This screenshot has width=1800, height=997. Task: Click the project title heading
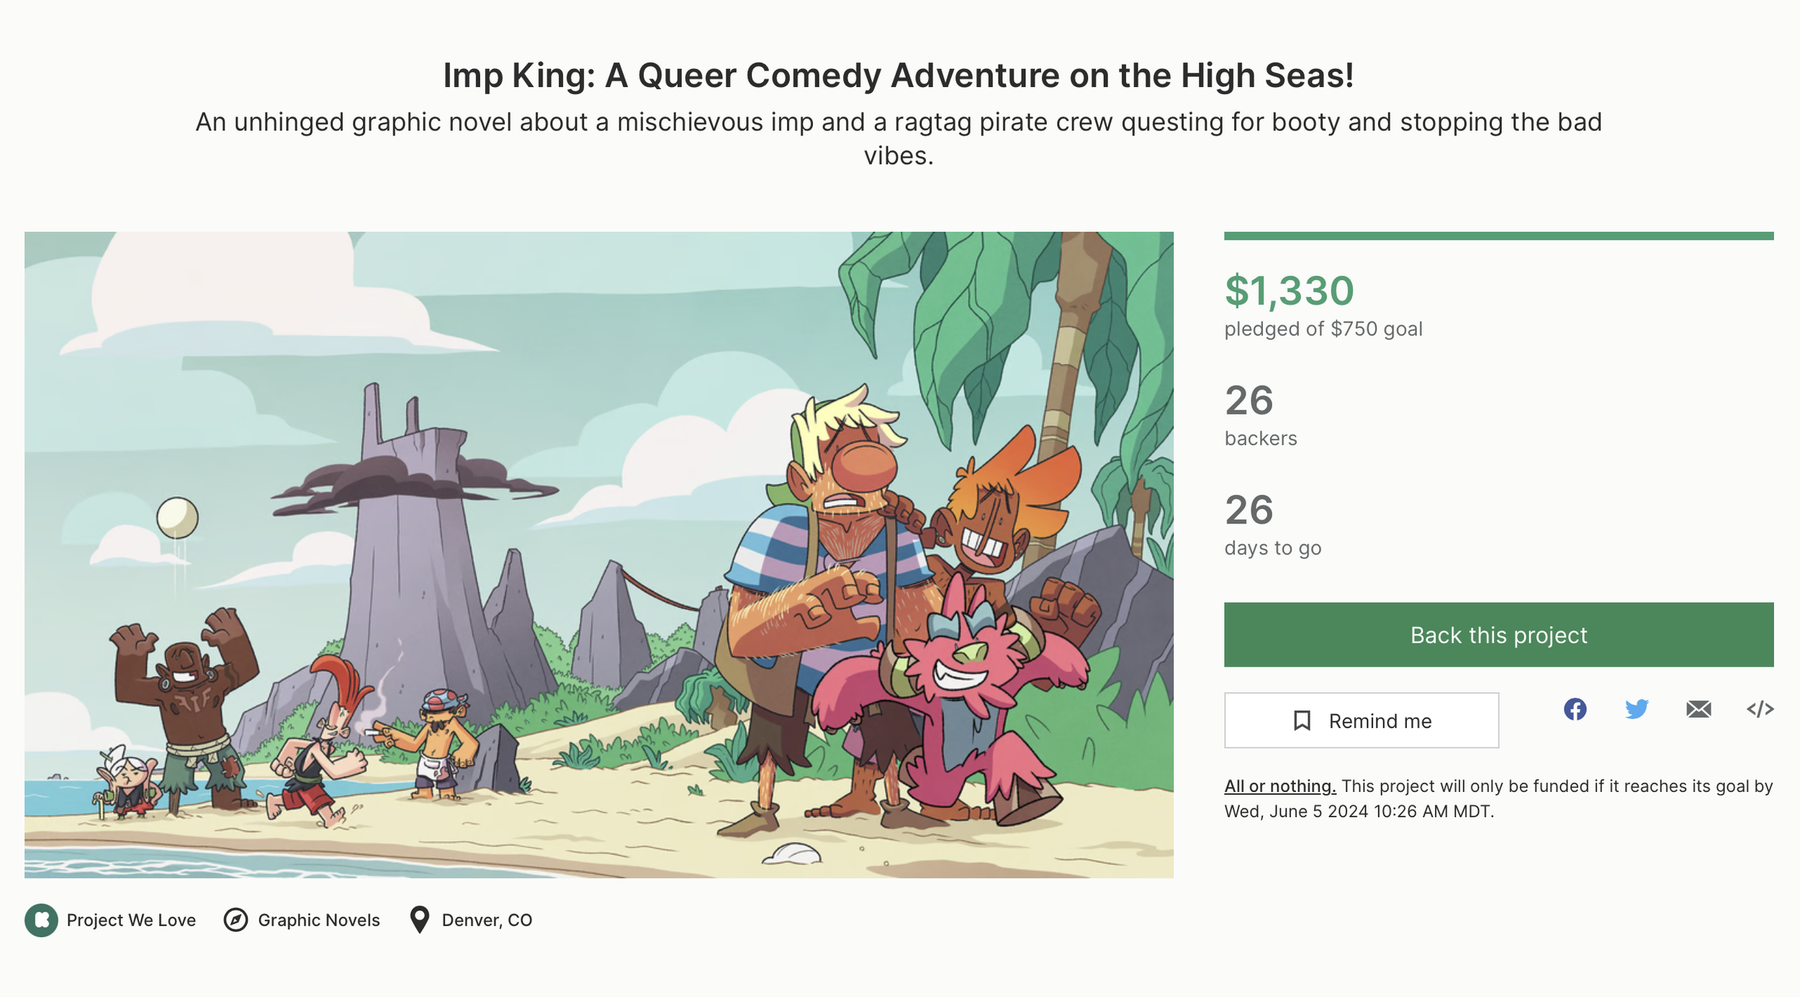click(899, 74)
